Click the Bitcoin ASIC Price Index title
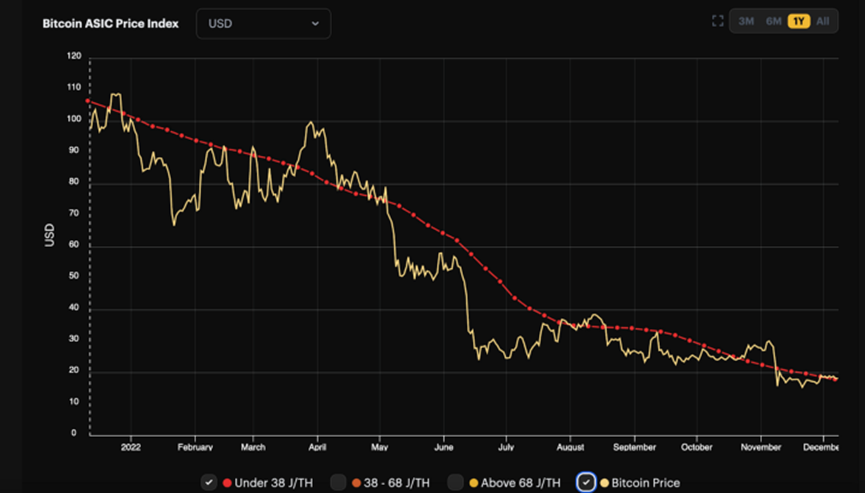This screenshot has height=493, width=865. 110,23
